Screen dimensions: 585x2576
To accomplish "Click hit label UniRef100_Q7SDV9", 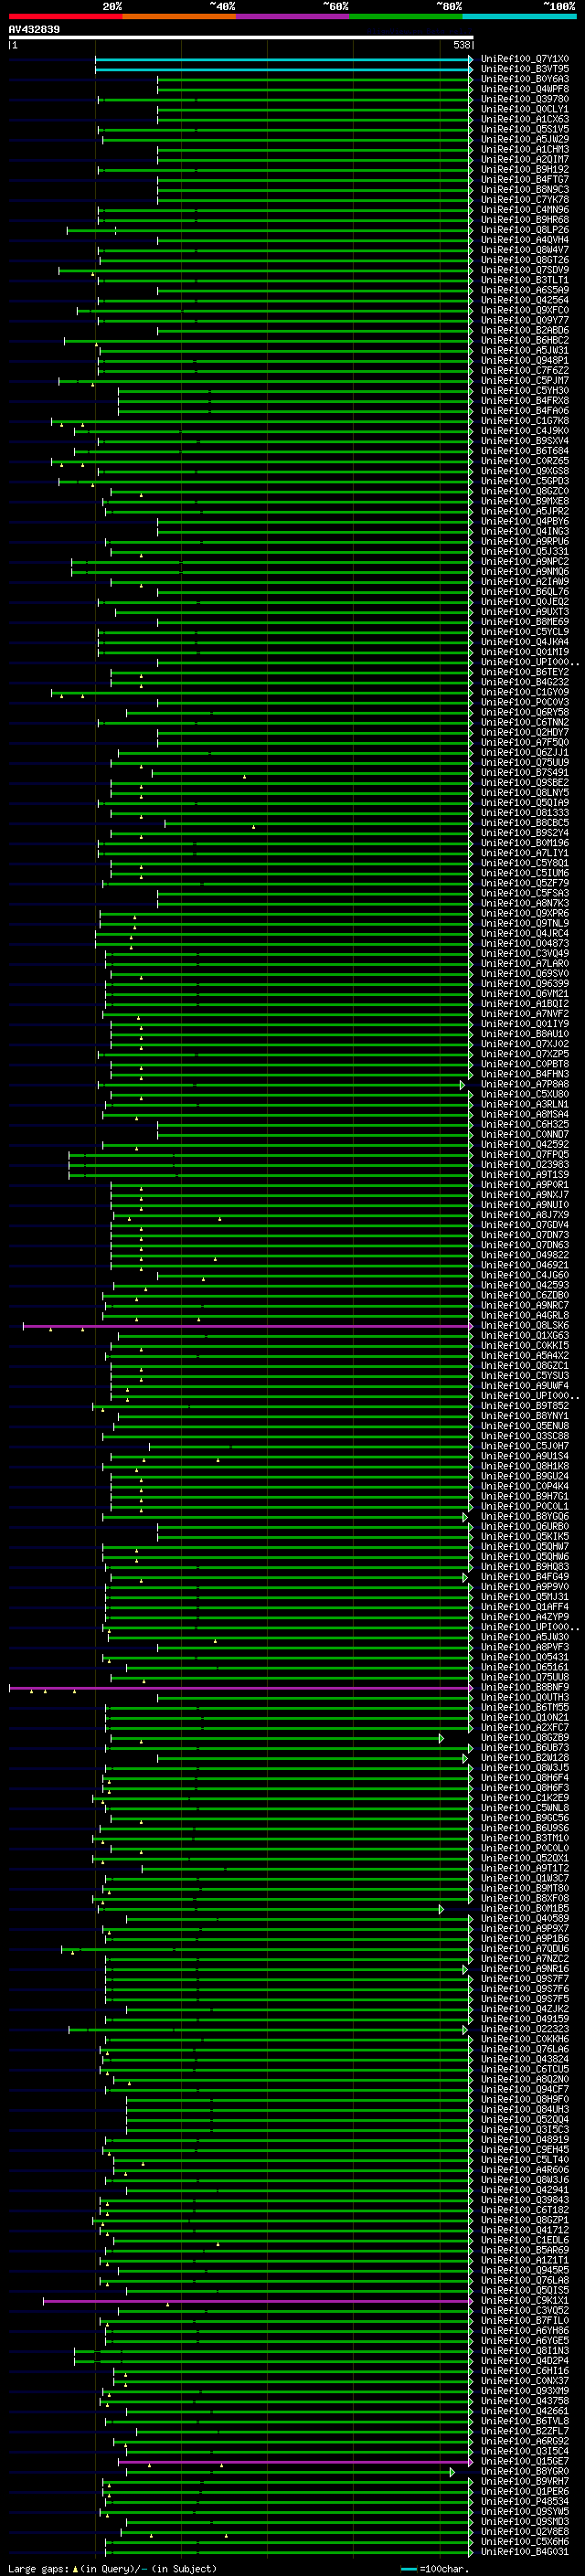I will coord(525,271).
